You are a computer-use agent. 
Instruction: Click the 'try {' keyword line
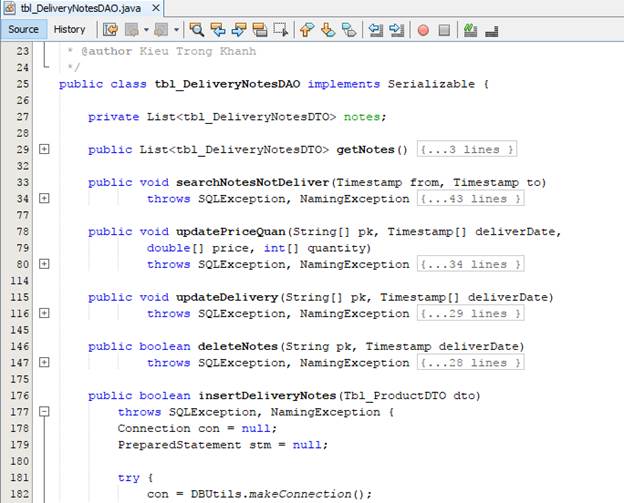point(136,478)
